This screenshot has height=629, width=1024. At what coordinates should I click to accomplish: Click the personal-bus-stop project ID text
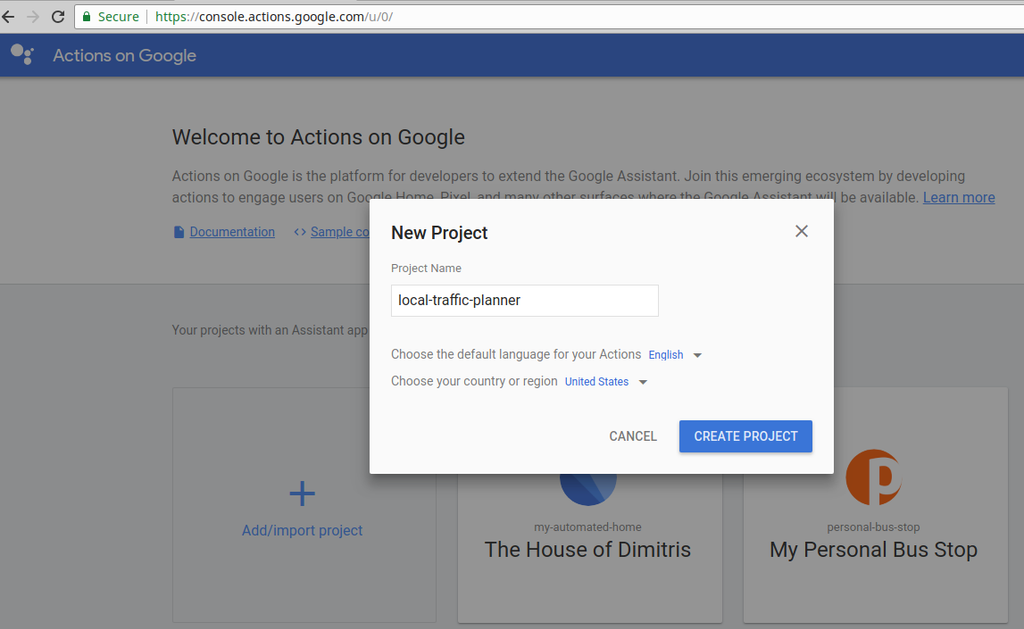click(x=873, y=526)
